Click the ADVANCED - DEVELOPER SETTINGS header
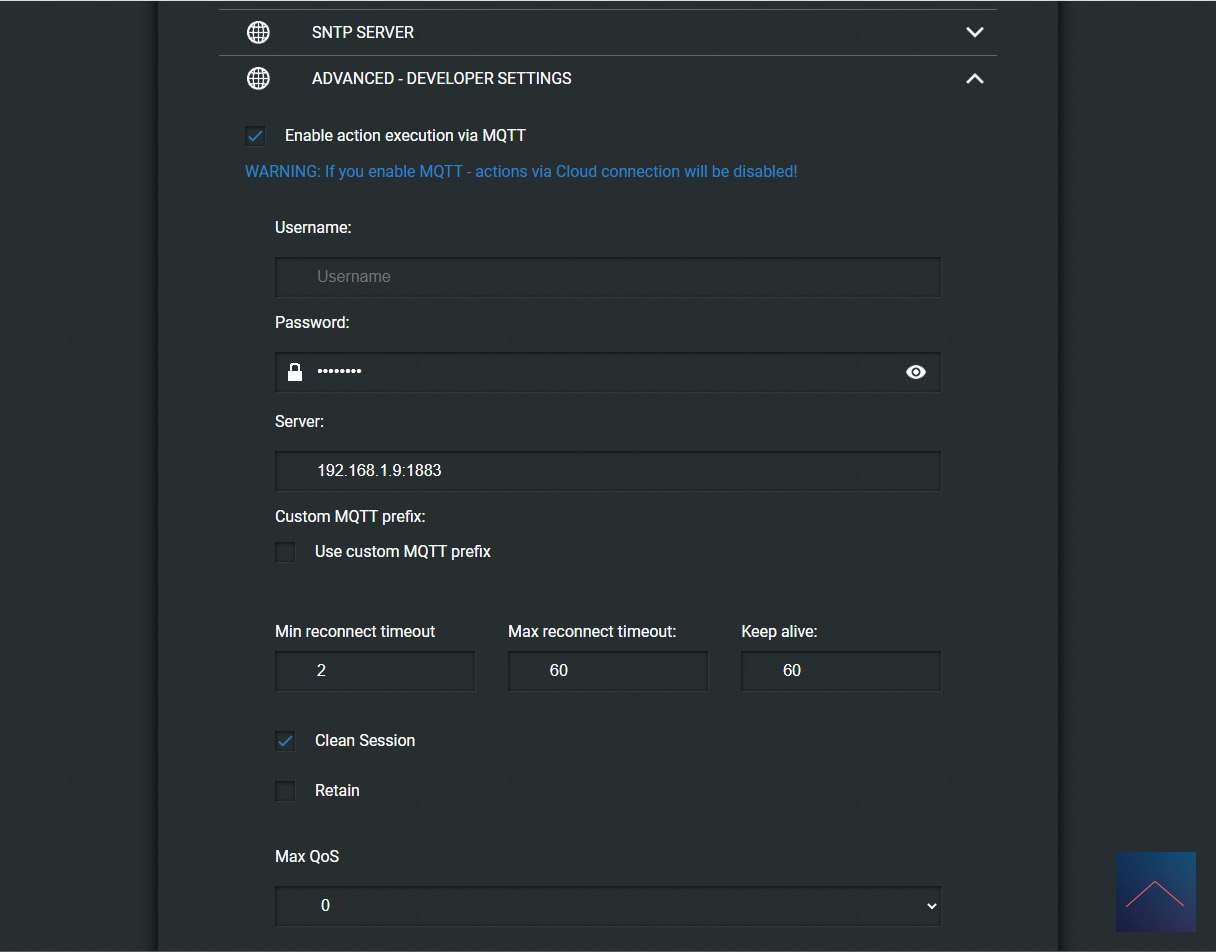The image size is (1216, 952). [441, 78]
